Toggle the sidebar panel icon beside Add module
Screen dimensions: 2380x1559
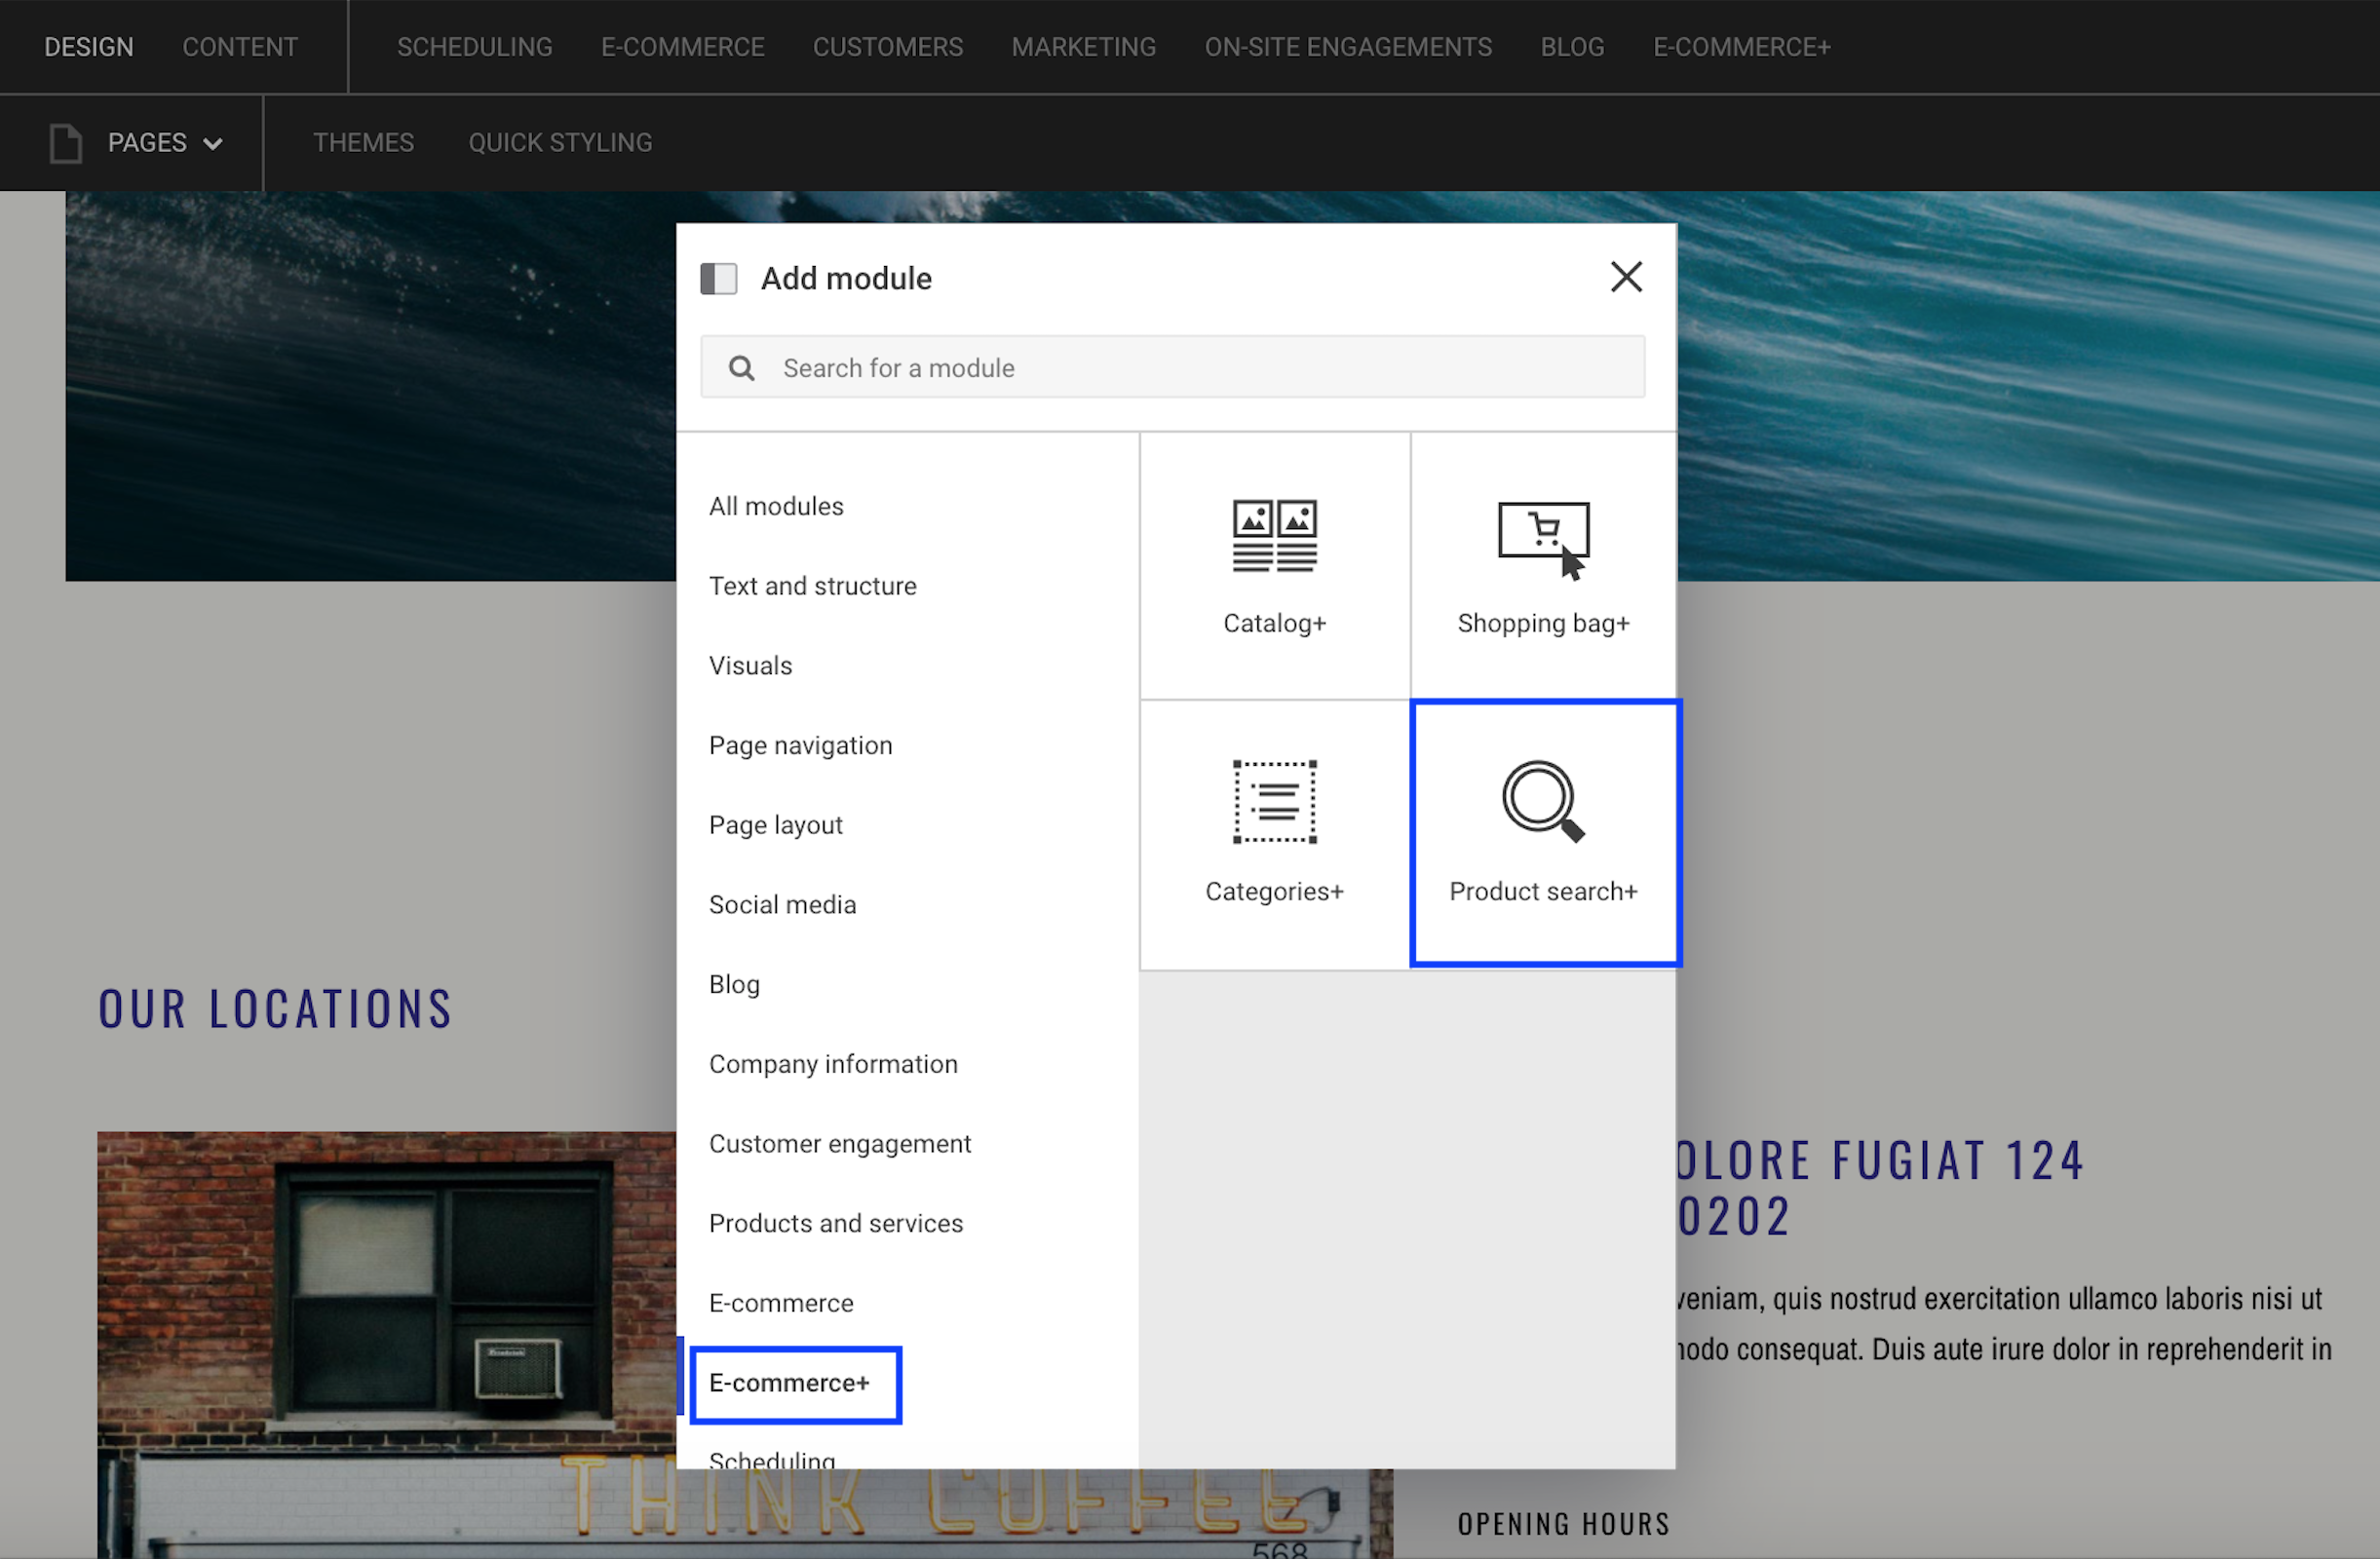718,279
